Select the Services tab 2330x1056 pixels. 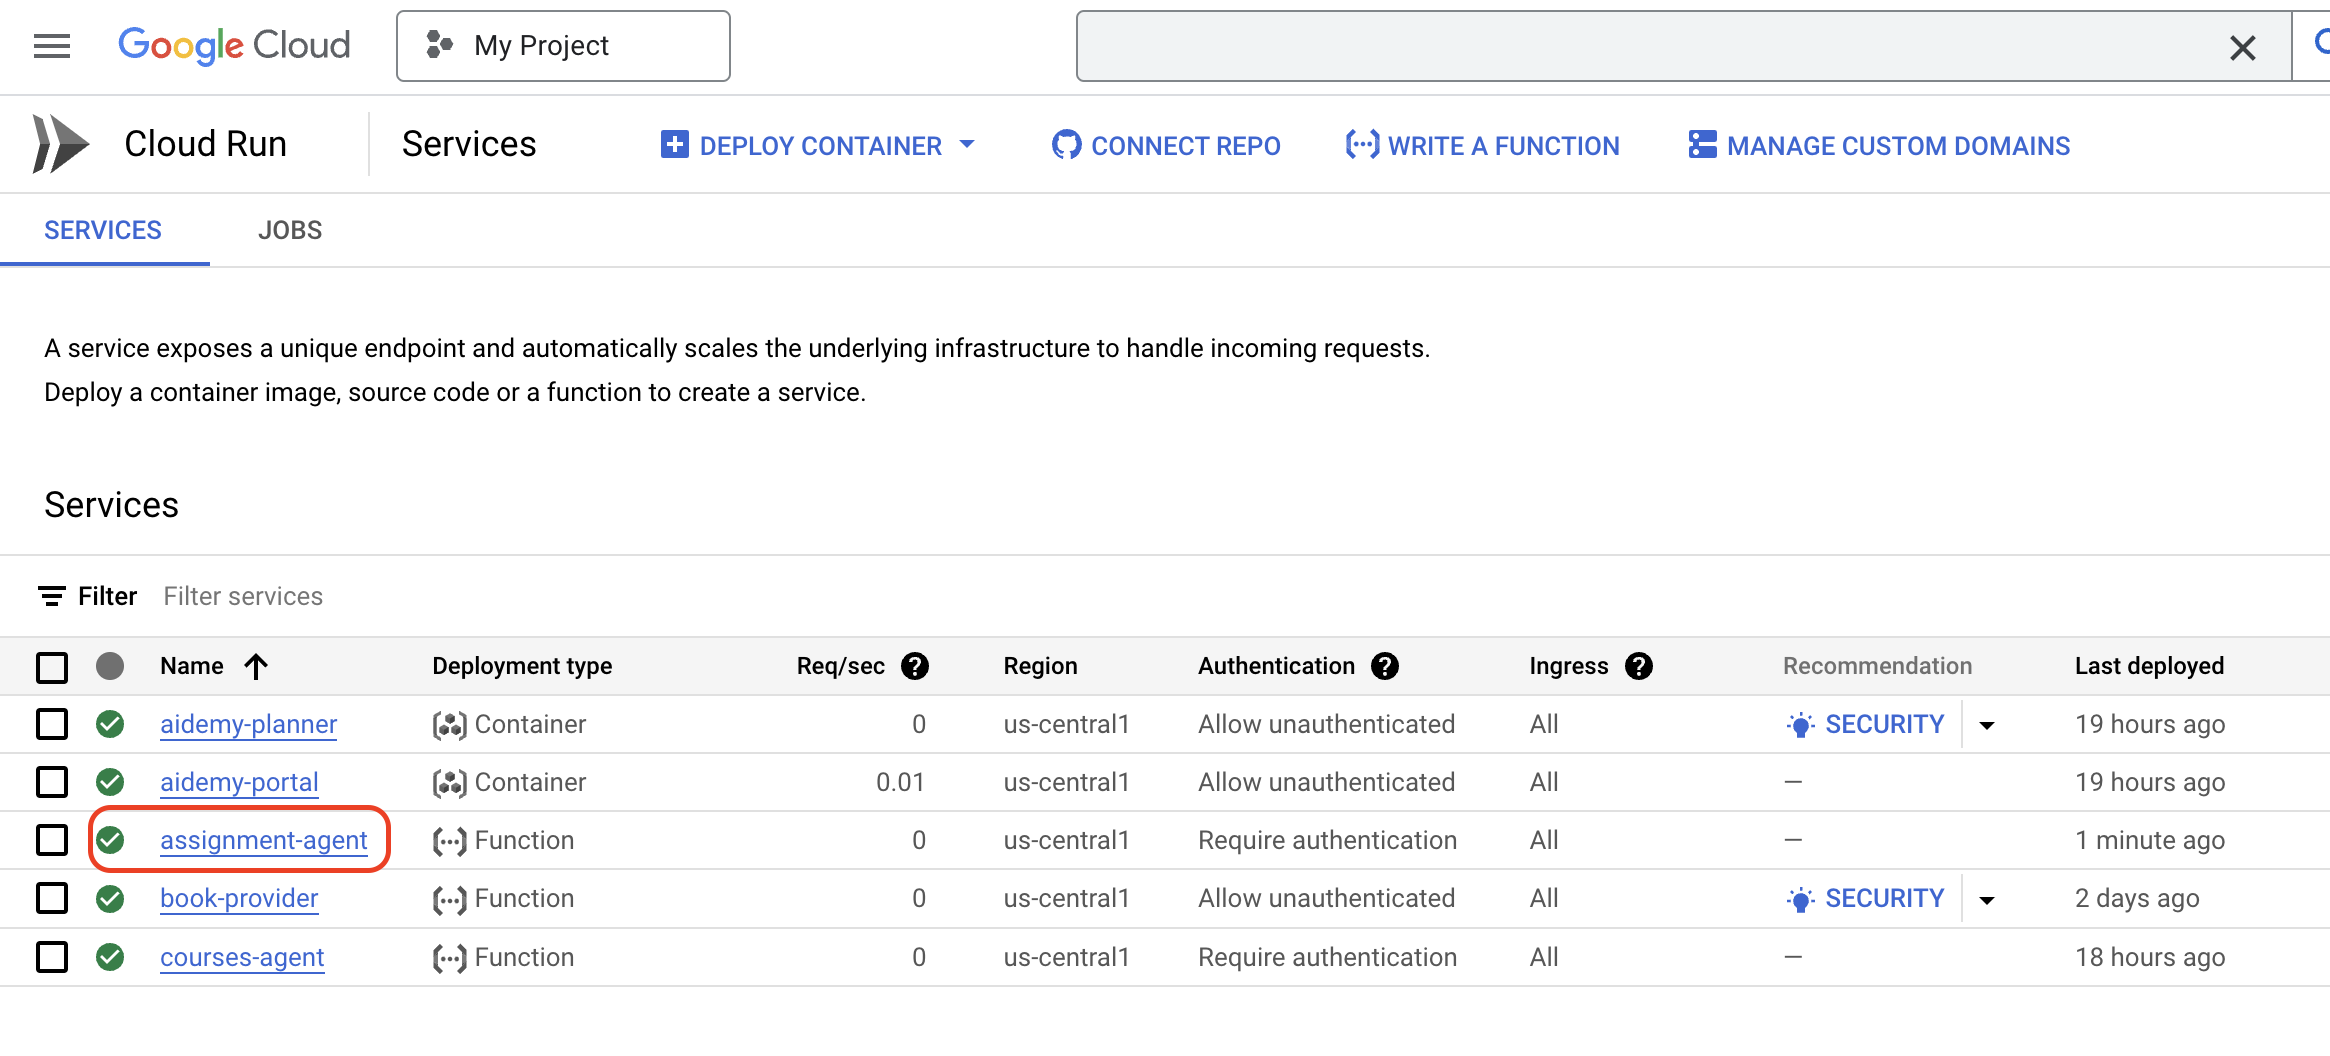pyautogui.click(x=103, y=230)
